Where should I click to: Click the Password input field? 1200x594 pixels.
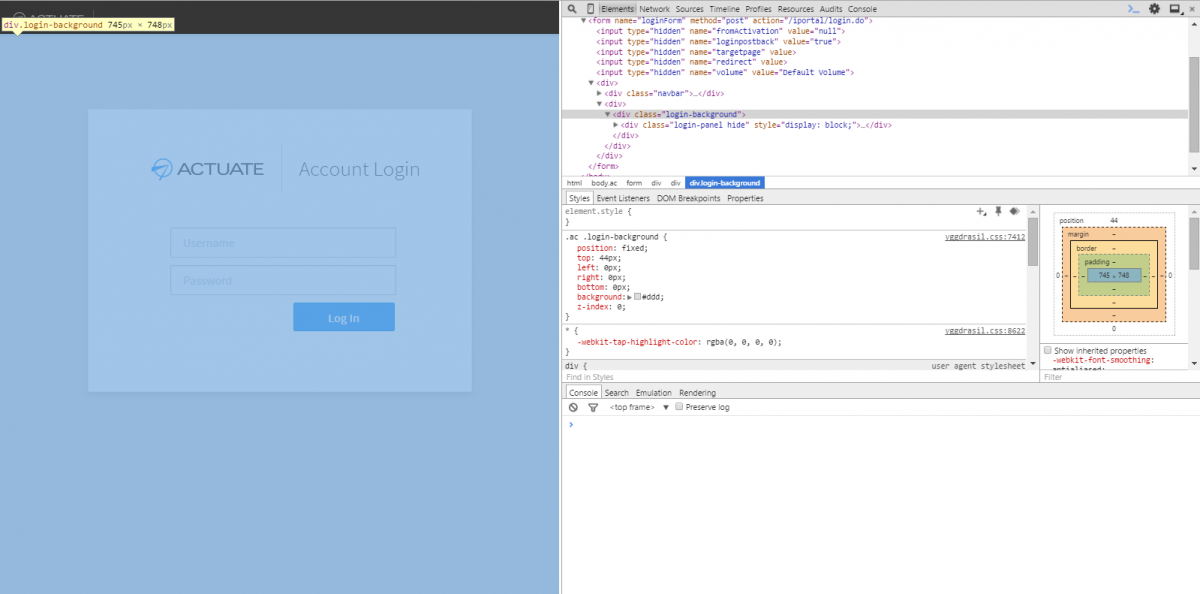pos(283,280)
